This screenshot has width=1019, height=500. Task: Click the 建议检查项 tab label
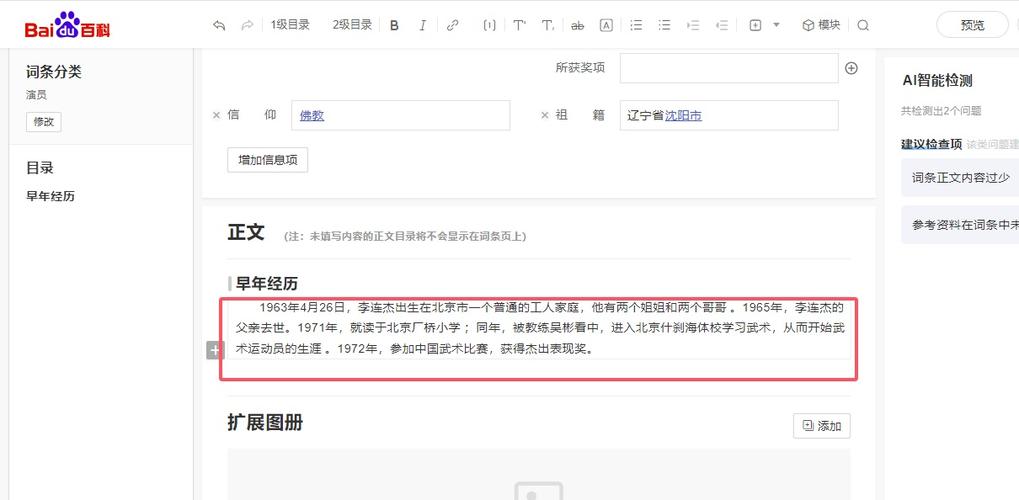click(x=931, y=144)
